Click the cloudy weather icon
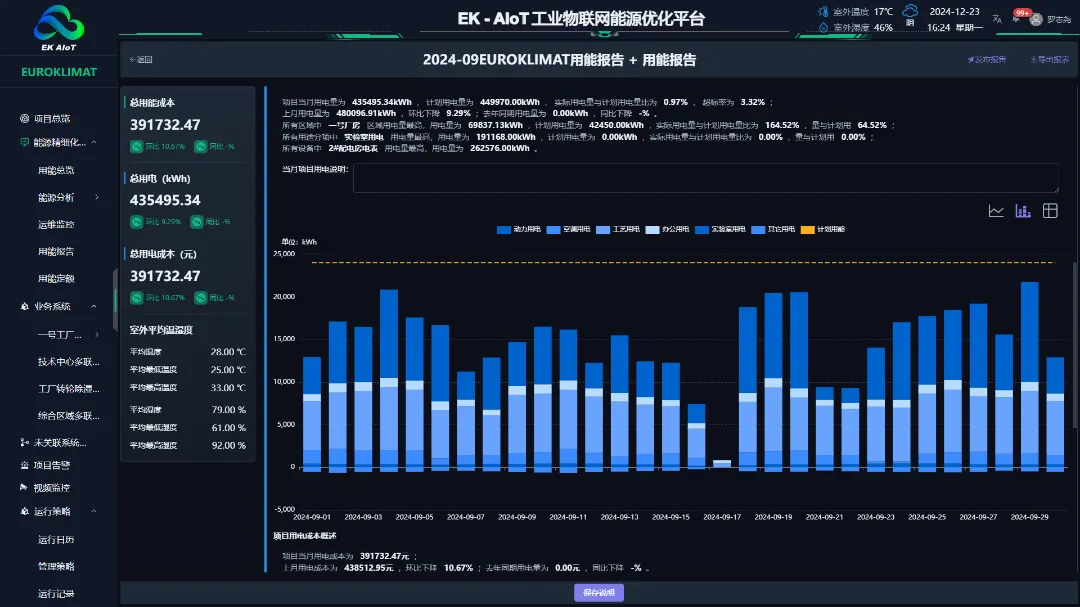This screenshot has height=607, width=1080. pyautogui.click(x=910, y=14)
